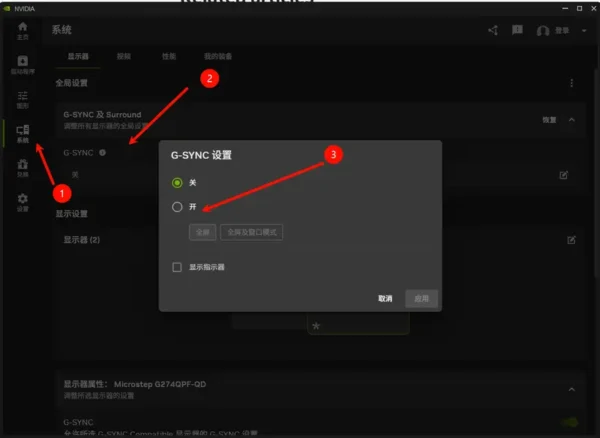The width and height of the screenshot is (600, 438).
Task: Click the 登录 login link
Action: pyautogui.click(x=562, y=31)
